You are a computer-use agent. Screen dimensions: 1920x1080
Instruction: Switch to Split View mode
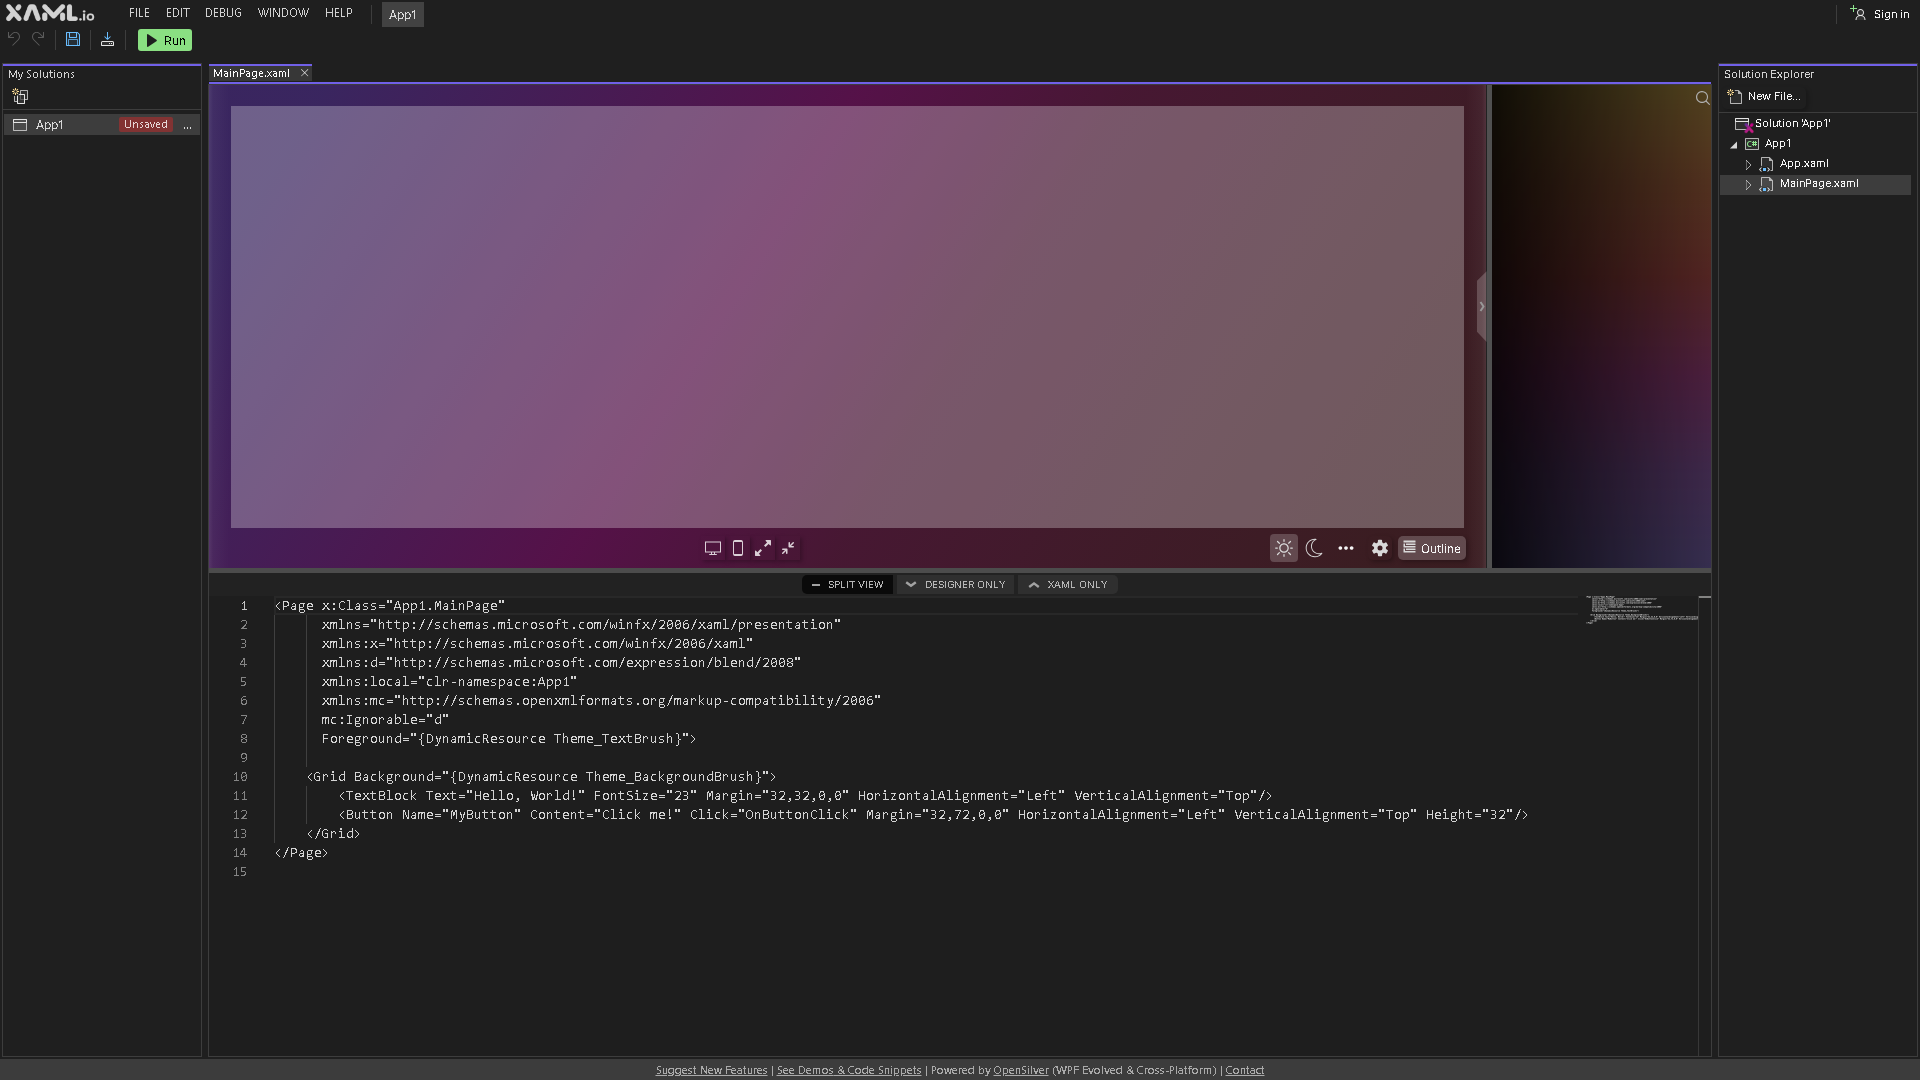point(847,585)
